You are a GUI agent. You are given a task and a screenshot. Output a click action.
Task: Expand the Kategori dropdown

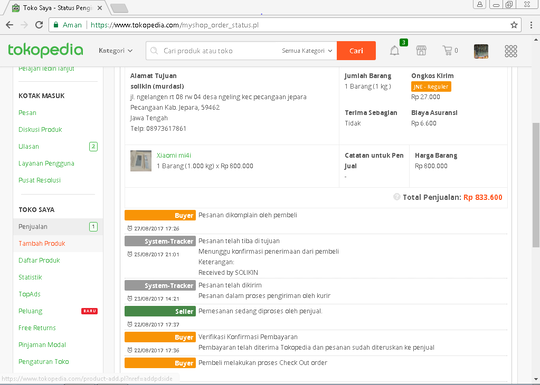tap(115, 51)
